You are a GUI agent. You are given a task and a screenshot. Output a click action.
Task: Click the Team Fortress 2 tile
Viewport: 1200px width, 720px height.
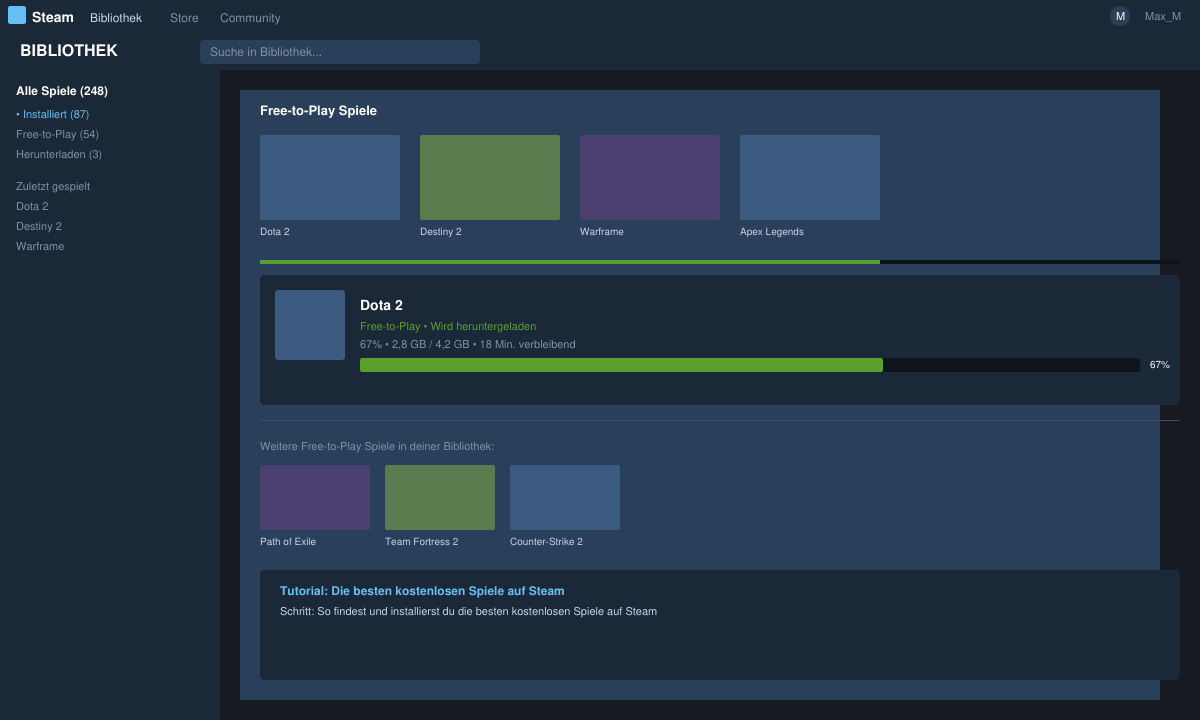(440, 497)
